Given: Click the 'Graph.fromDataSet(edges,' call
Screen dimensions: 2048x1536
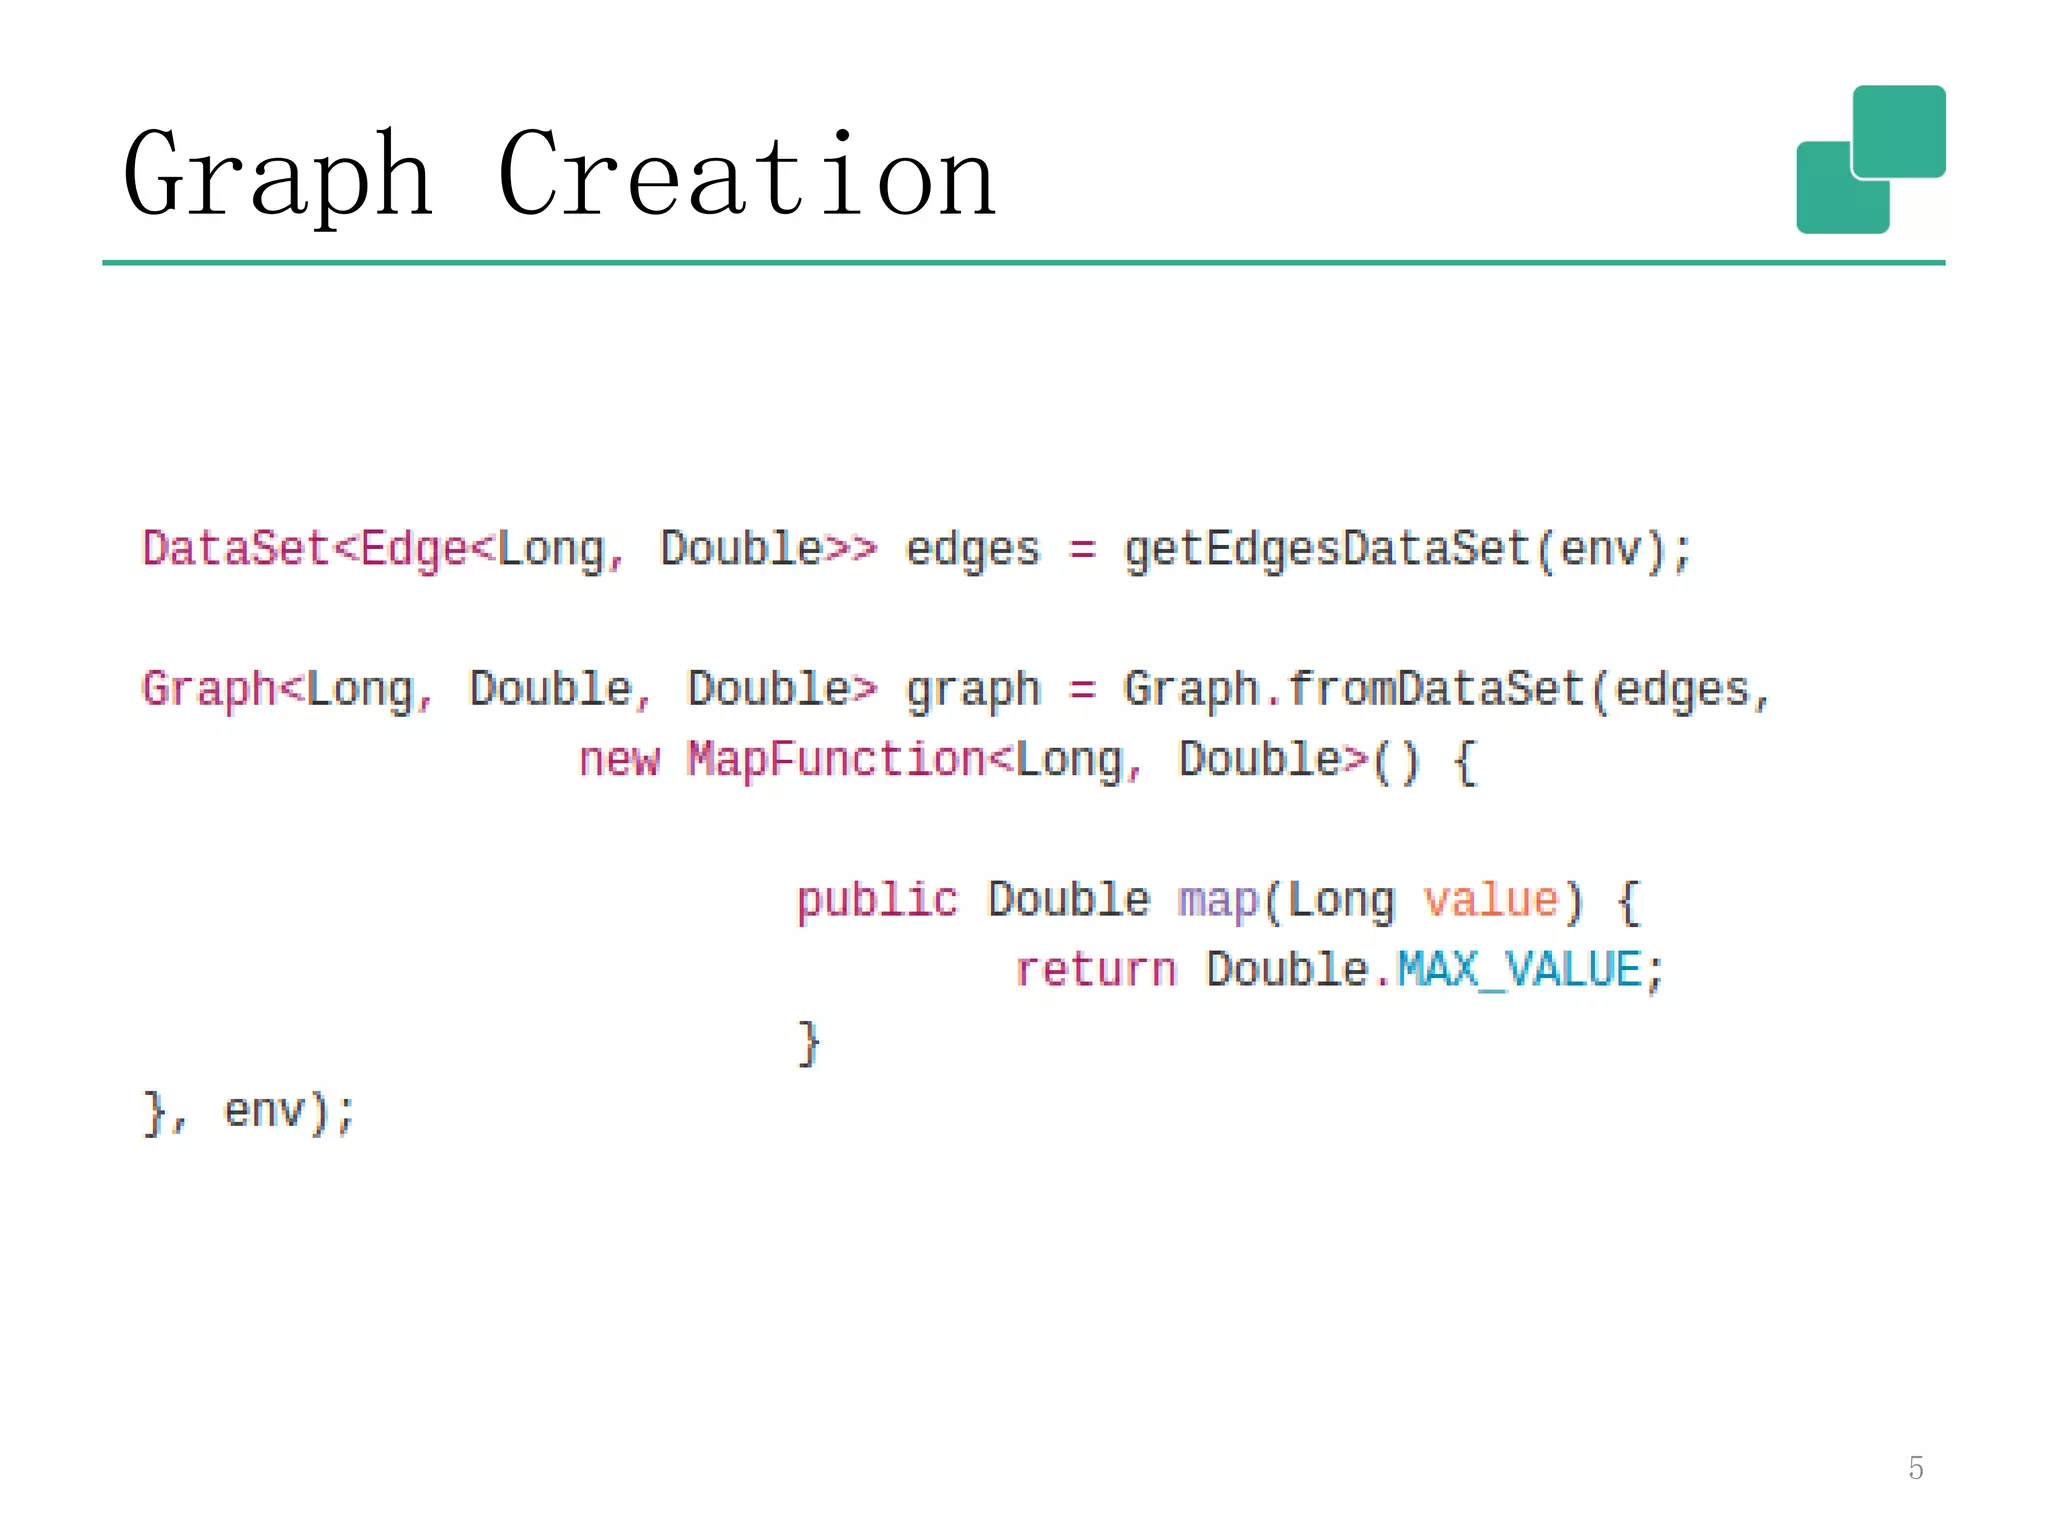Looking at the screenshot, I should (1447, 690).
